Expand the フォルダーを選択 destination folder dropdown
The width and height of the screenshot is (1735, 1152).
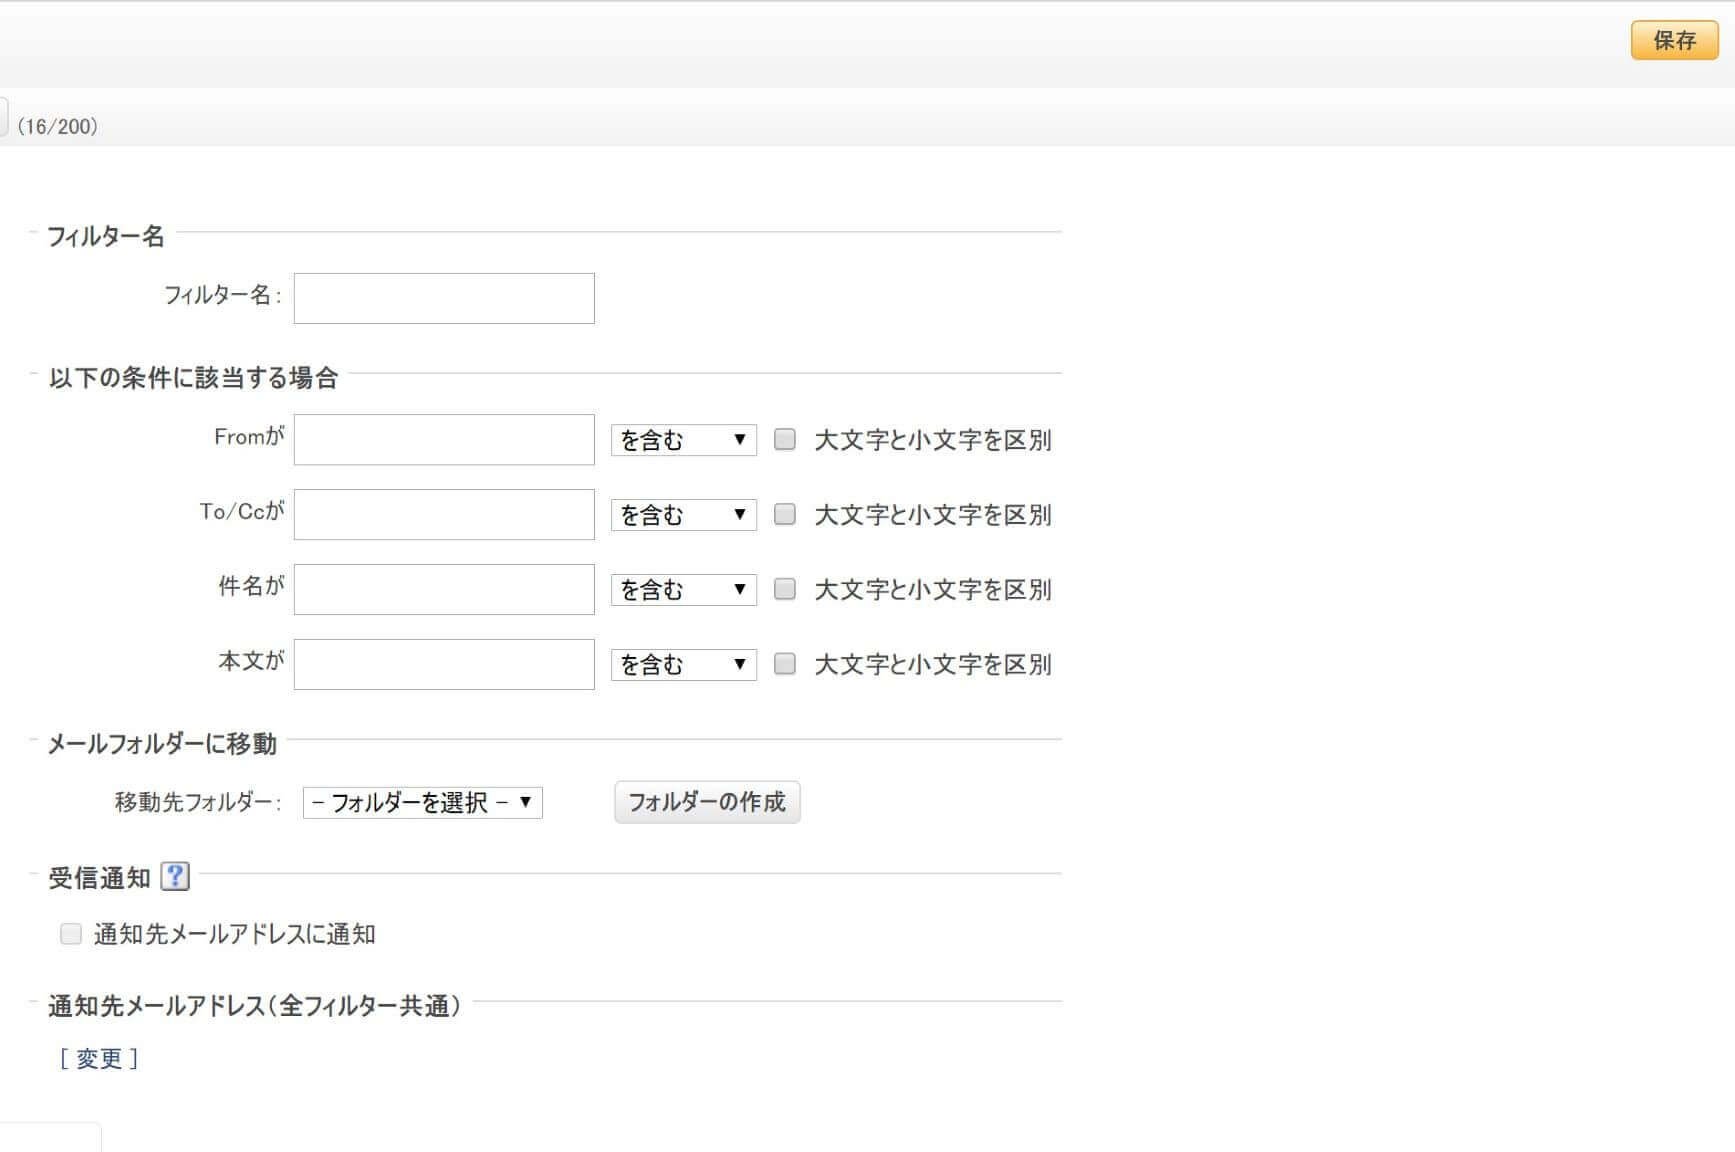tap(422, 803)
